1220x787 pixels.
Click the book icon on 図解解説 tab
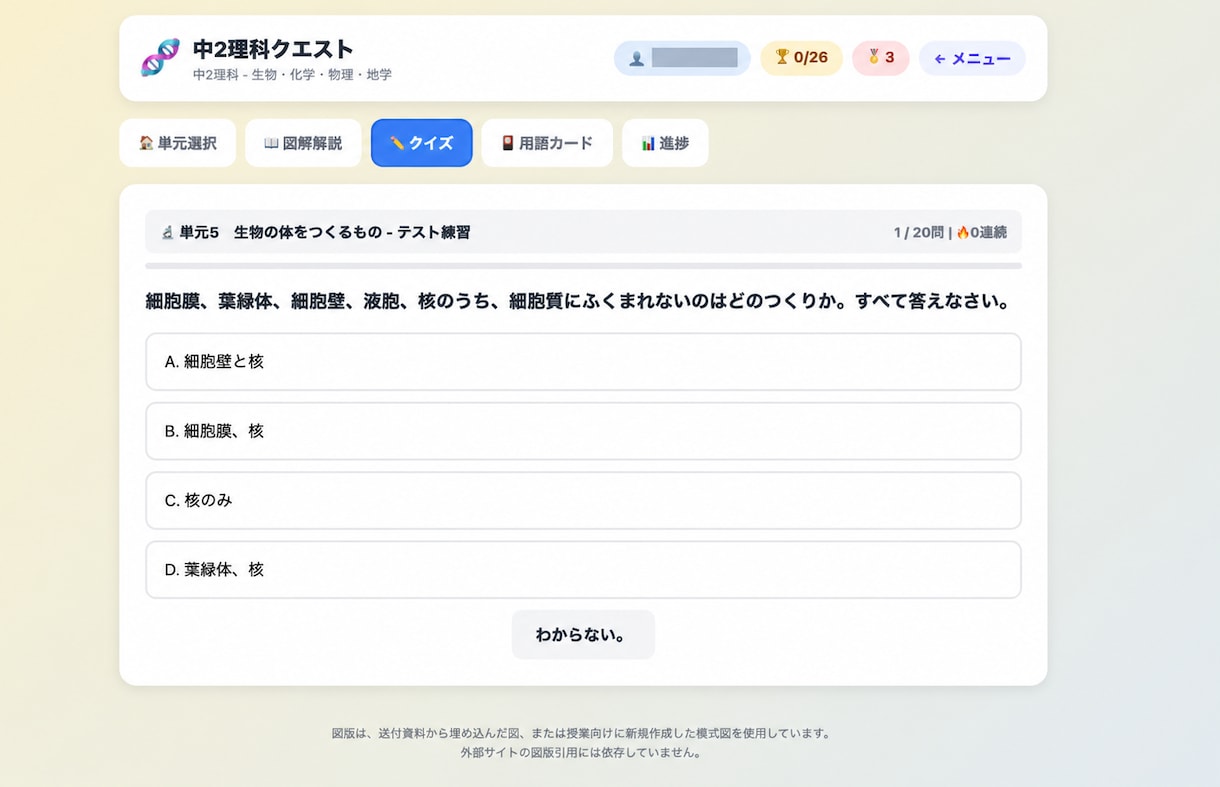pyautogui.click(x=271, y=143)
